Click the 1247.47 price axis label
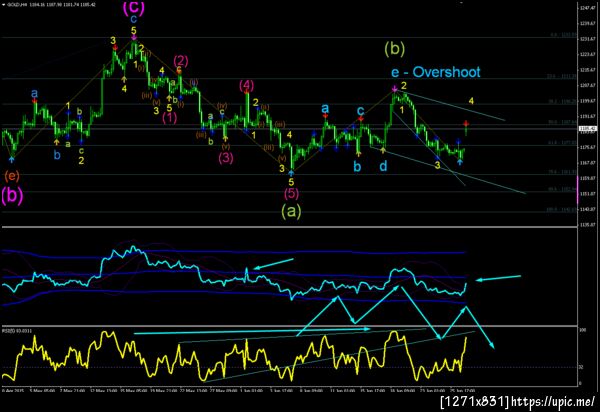Screen dimensions: 600x412 click(588, 8)
